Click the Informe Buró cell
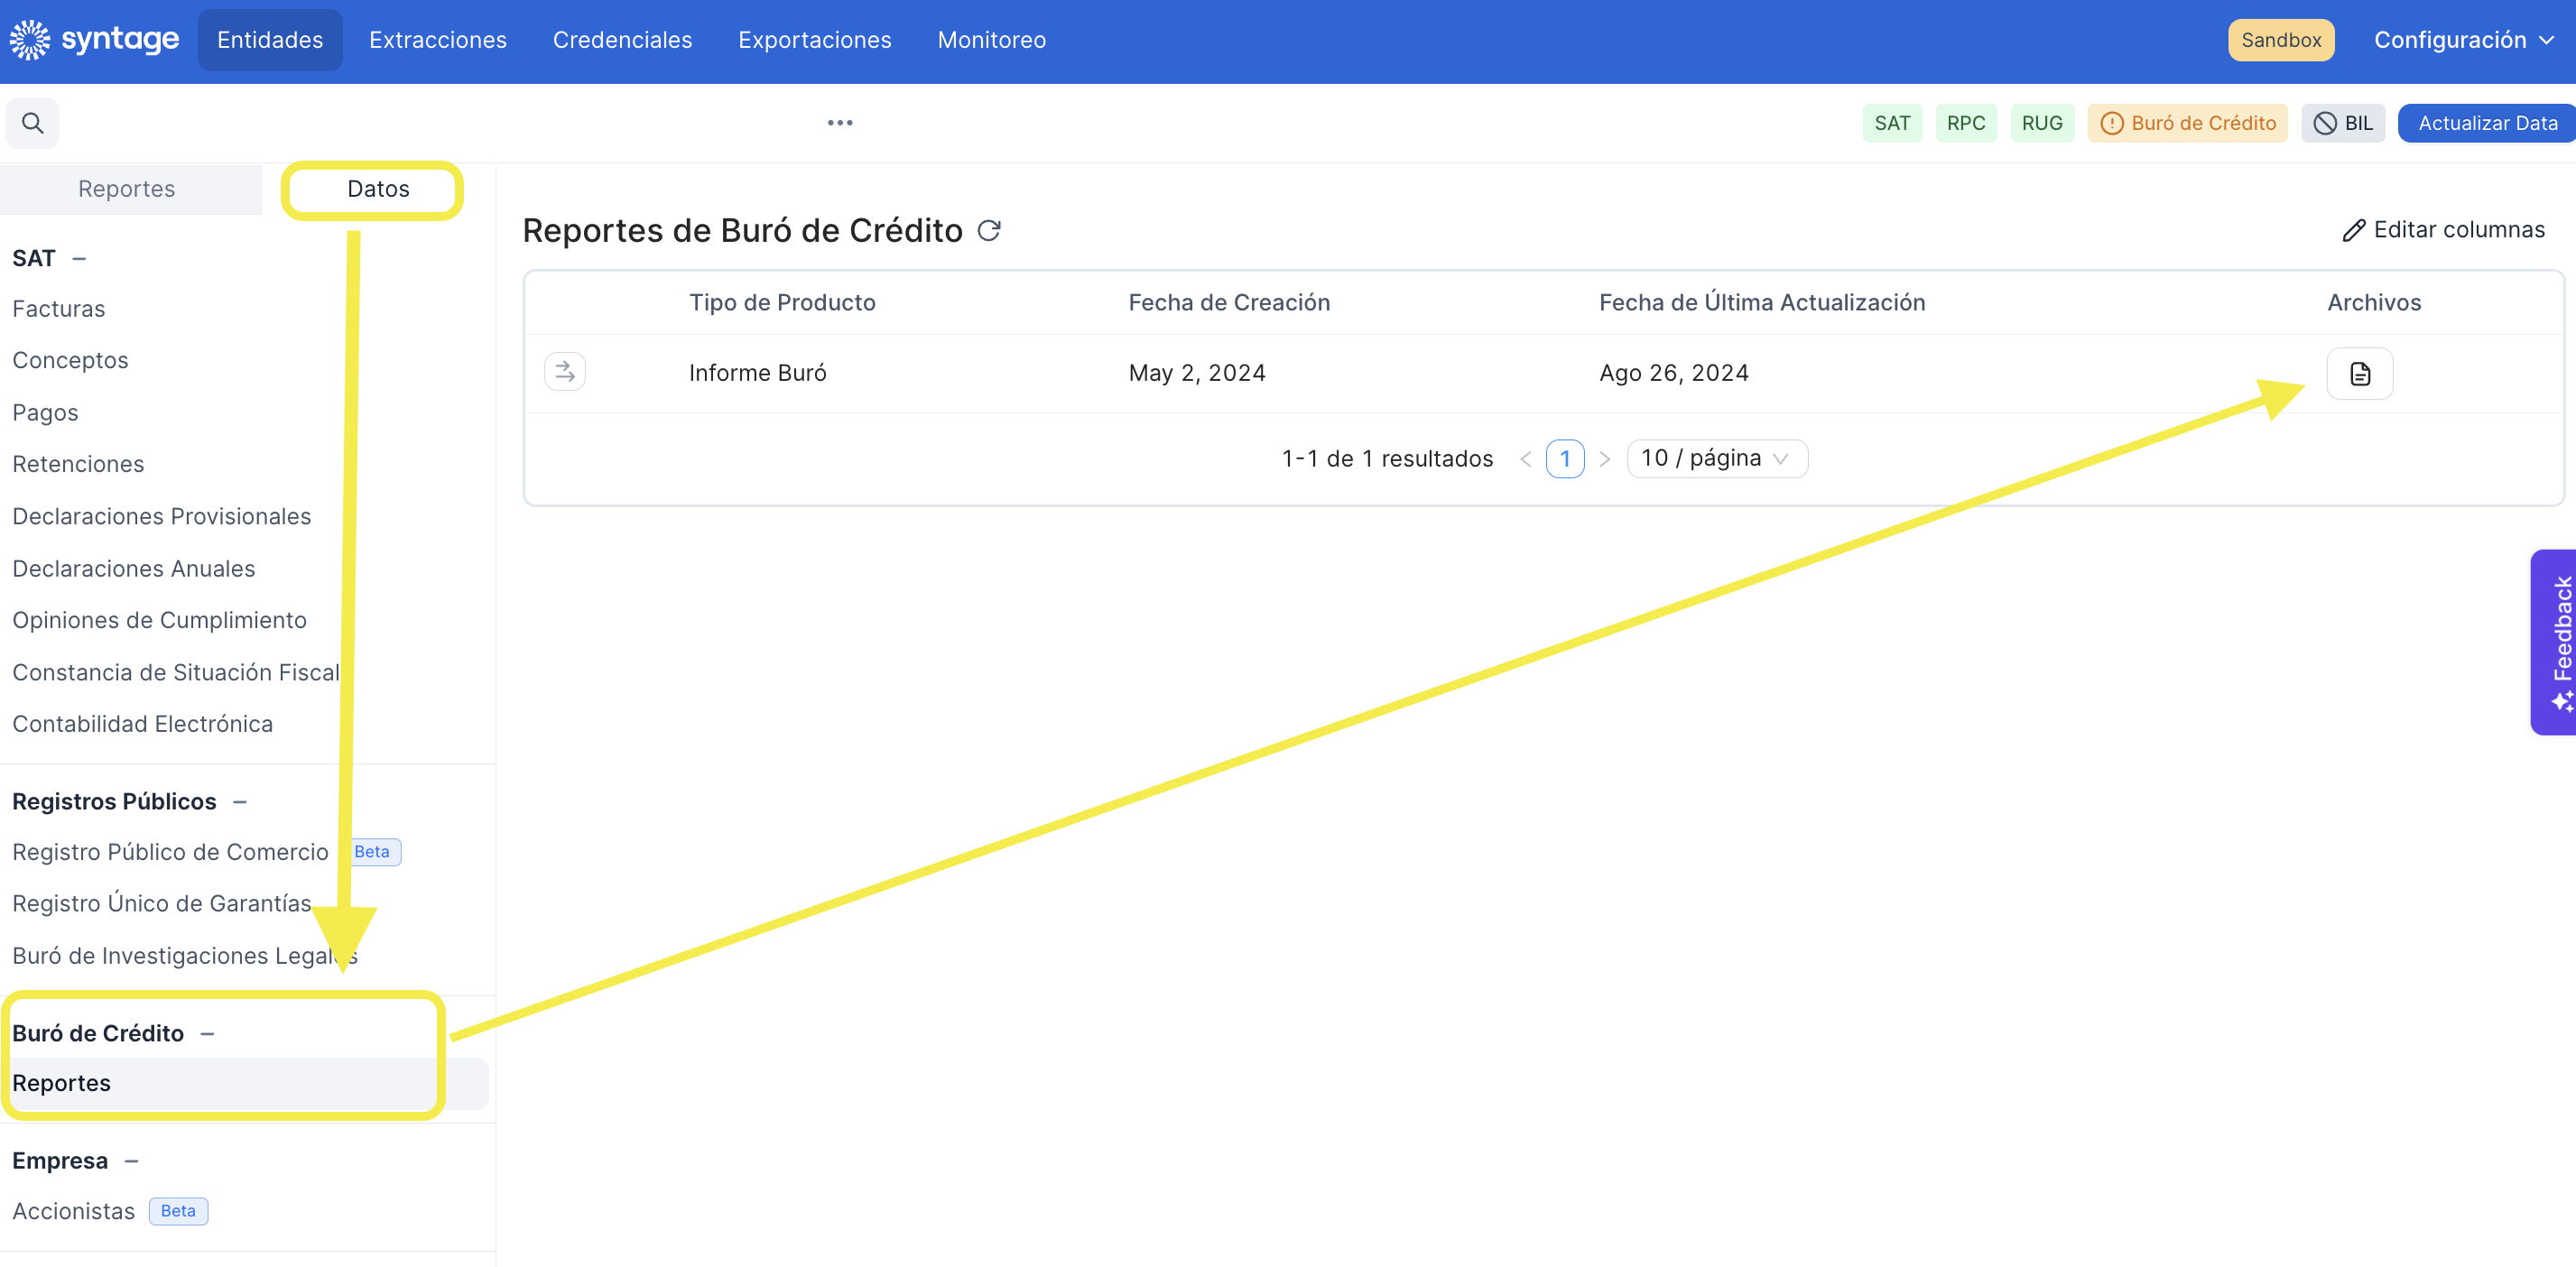Image resolution: width=2576 pixels, height=1267 pixels. coord(758,373)
